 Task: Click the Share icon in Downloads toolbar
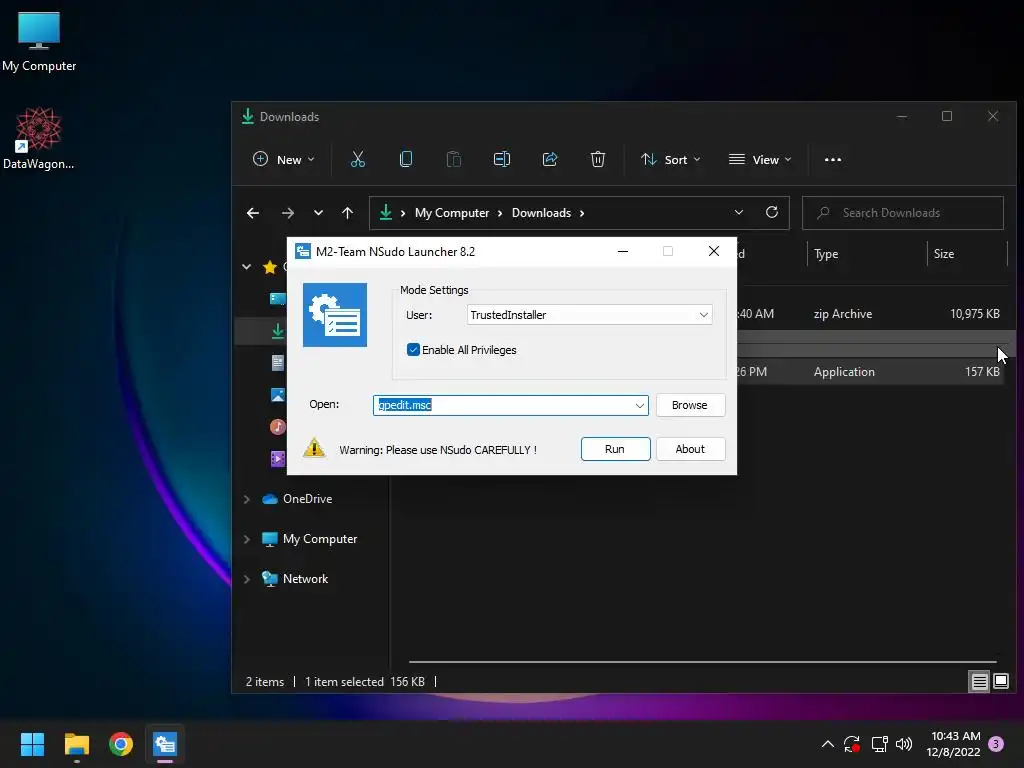[x=550, y=159]
